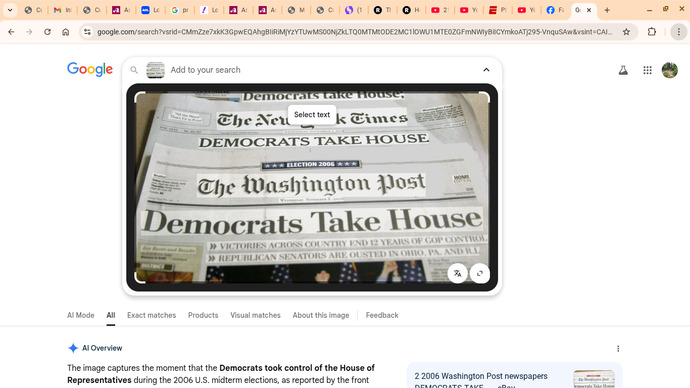Screen dimensions: 690x388
Task: Click the address bar URL
Action: click(354, 32)
